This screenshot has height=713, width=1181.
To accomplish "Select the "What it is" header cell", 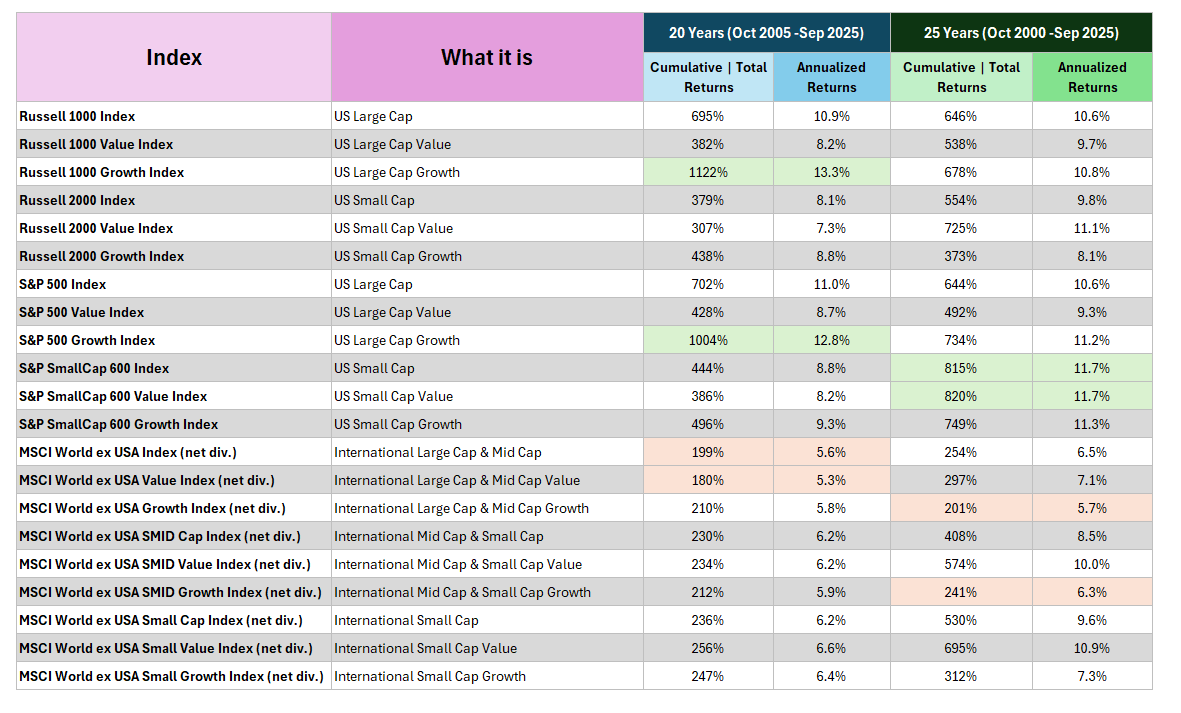I will click(487, 58).
